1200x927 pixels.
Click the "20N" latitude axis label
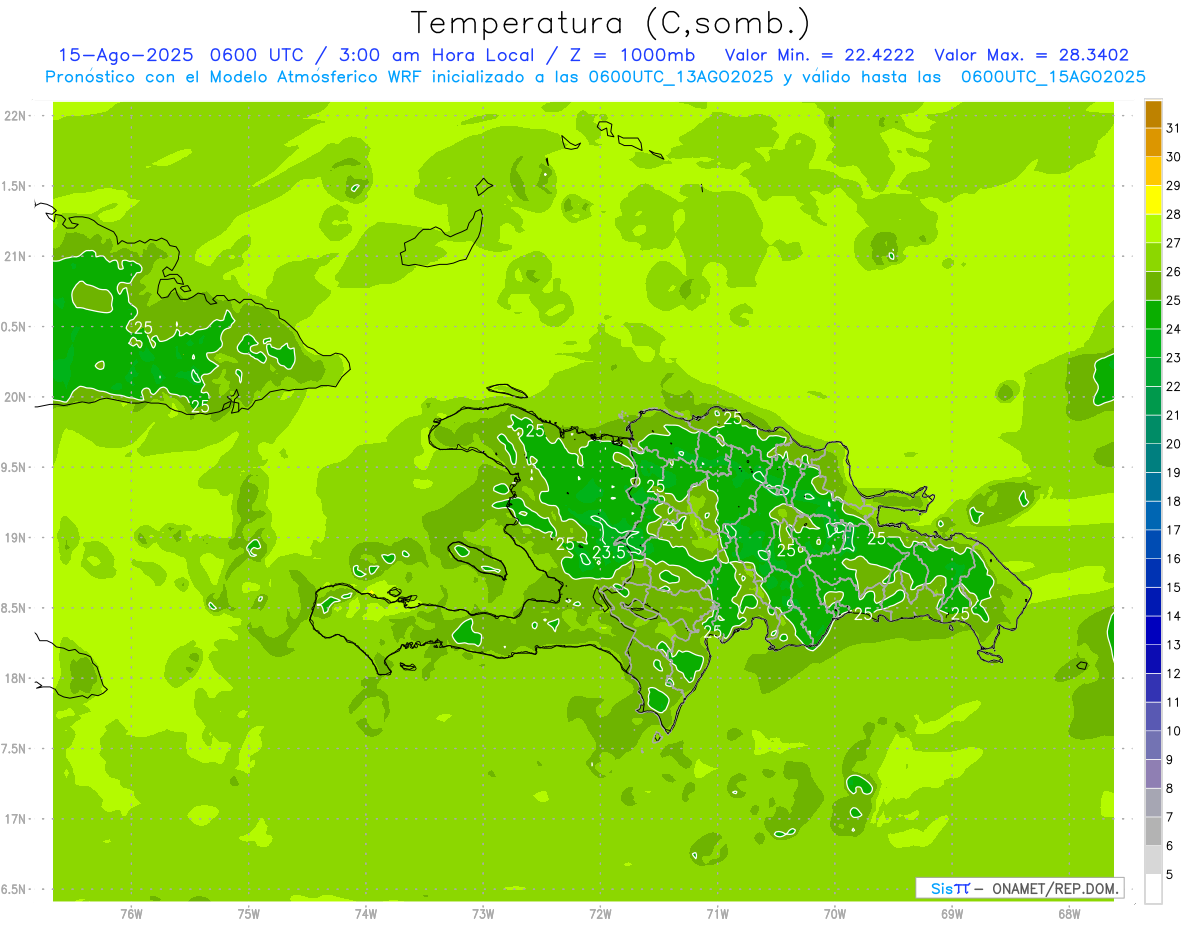(15, 398)
